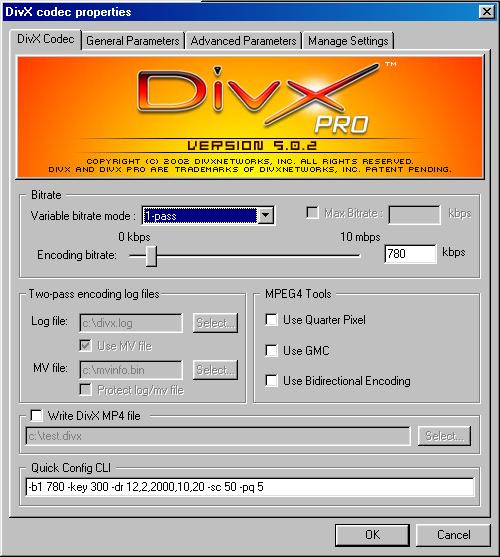Click Select button next to Log file

pos(215,323)
